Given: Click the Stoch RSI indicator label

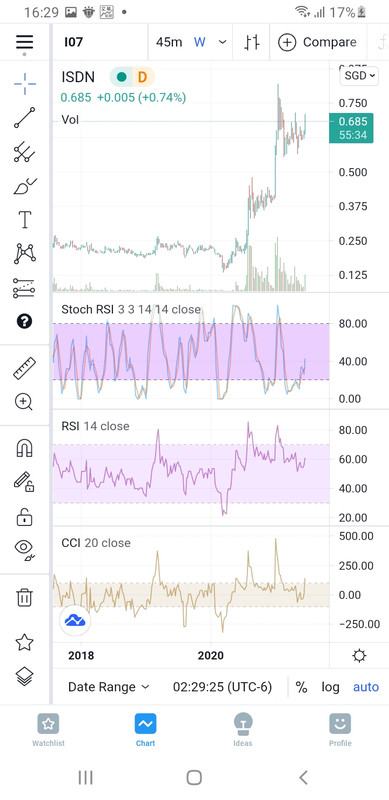Looking at the screenshot, I should (131, 309).
